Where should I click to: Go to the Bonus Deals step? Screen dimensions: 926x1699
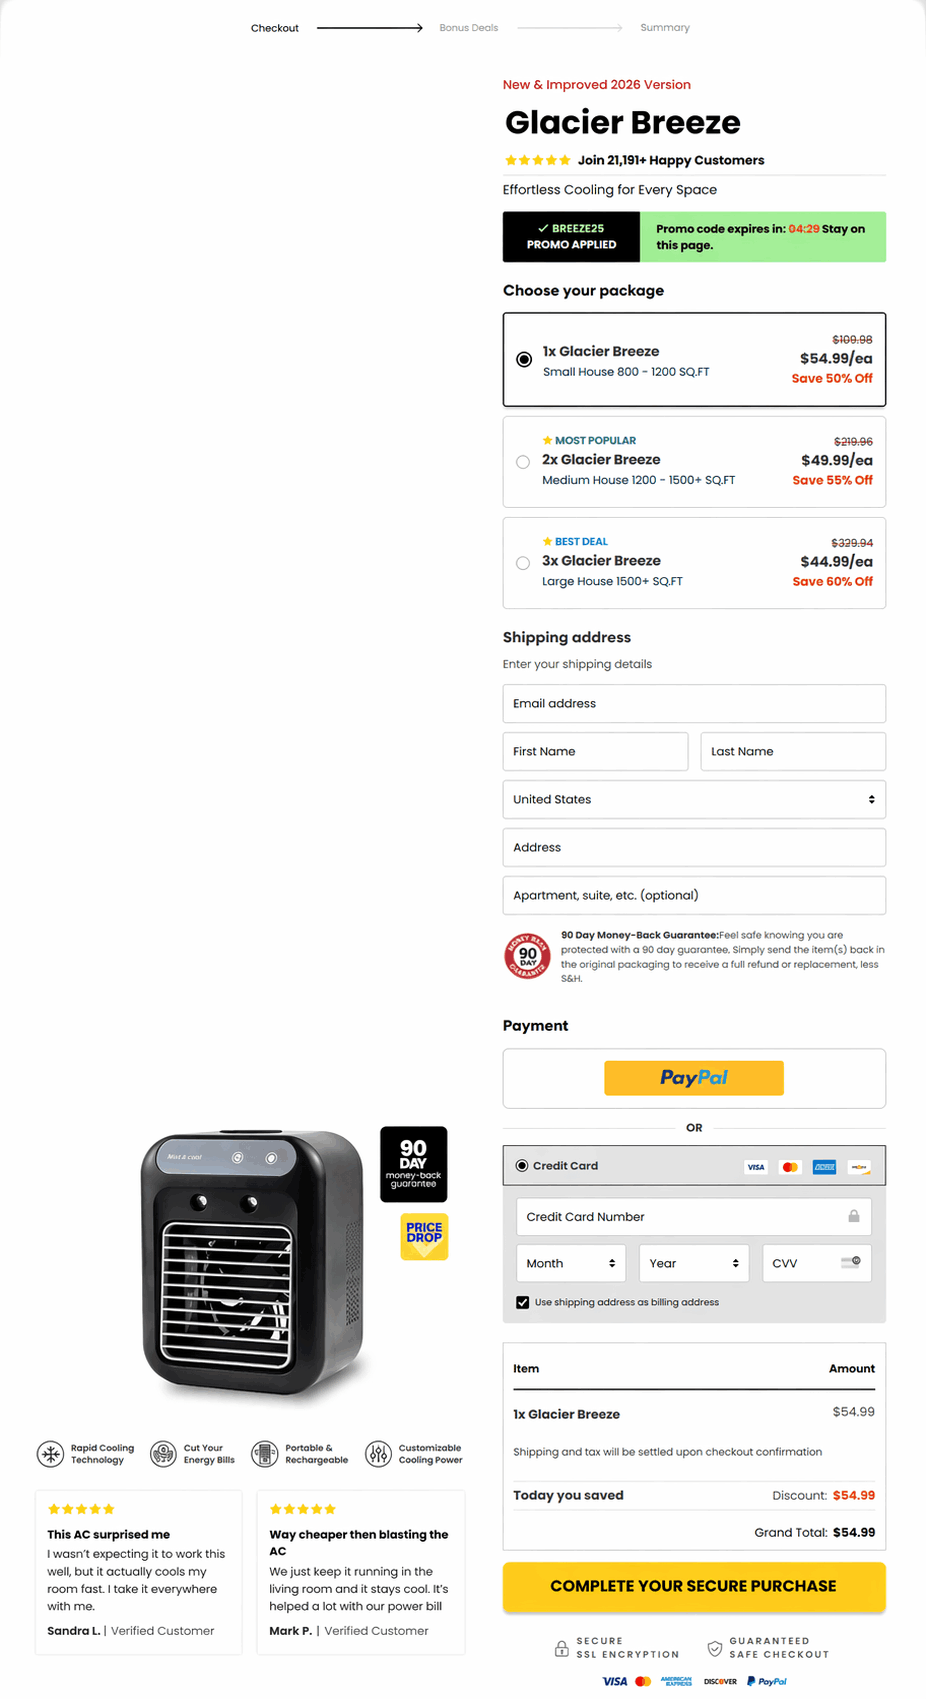tap(468, 28)
